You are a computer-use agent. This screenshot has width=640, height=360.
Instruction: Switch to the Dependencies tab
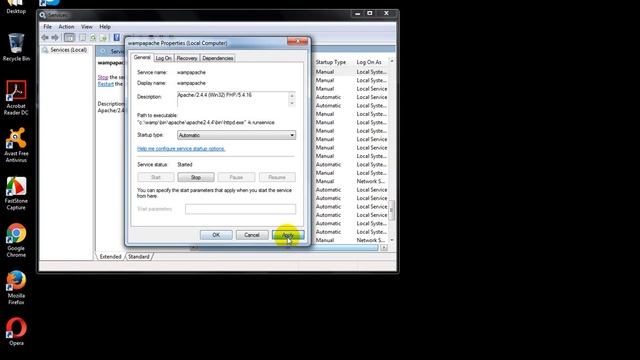click(218, 58)
